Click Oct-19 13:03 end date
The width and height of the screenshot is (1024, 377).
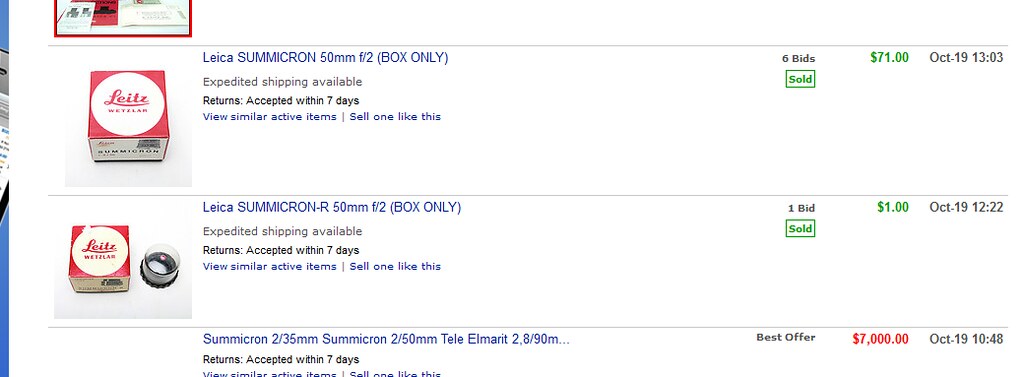[966, 57]
